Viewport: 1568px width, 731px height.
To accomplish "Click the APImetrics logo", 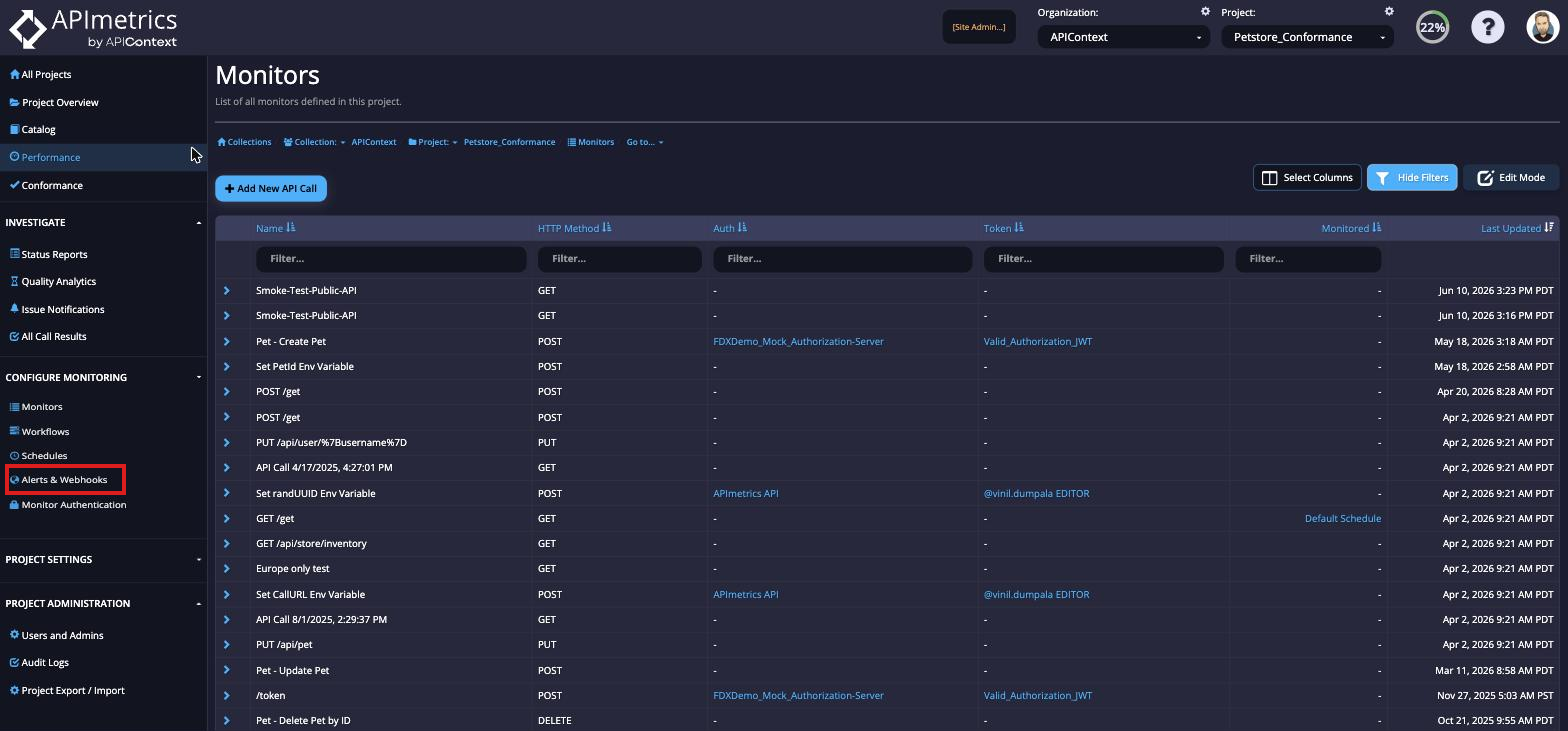I will [93, 28].
